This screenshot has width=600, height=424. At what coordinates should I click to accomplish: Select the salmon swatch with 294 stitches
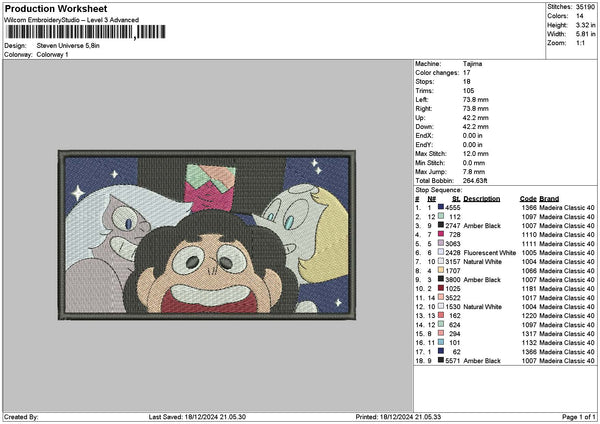(441, 333)
